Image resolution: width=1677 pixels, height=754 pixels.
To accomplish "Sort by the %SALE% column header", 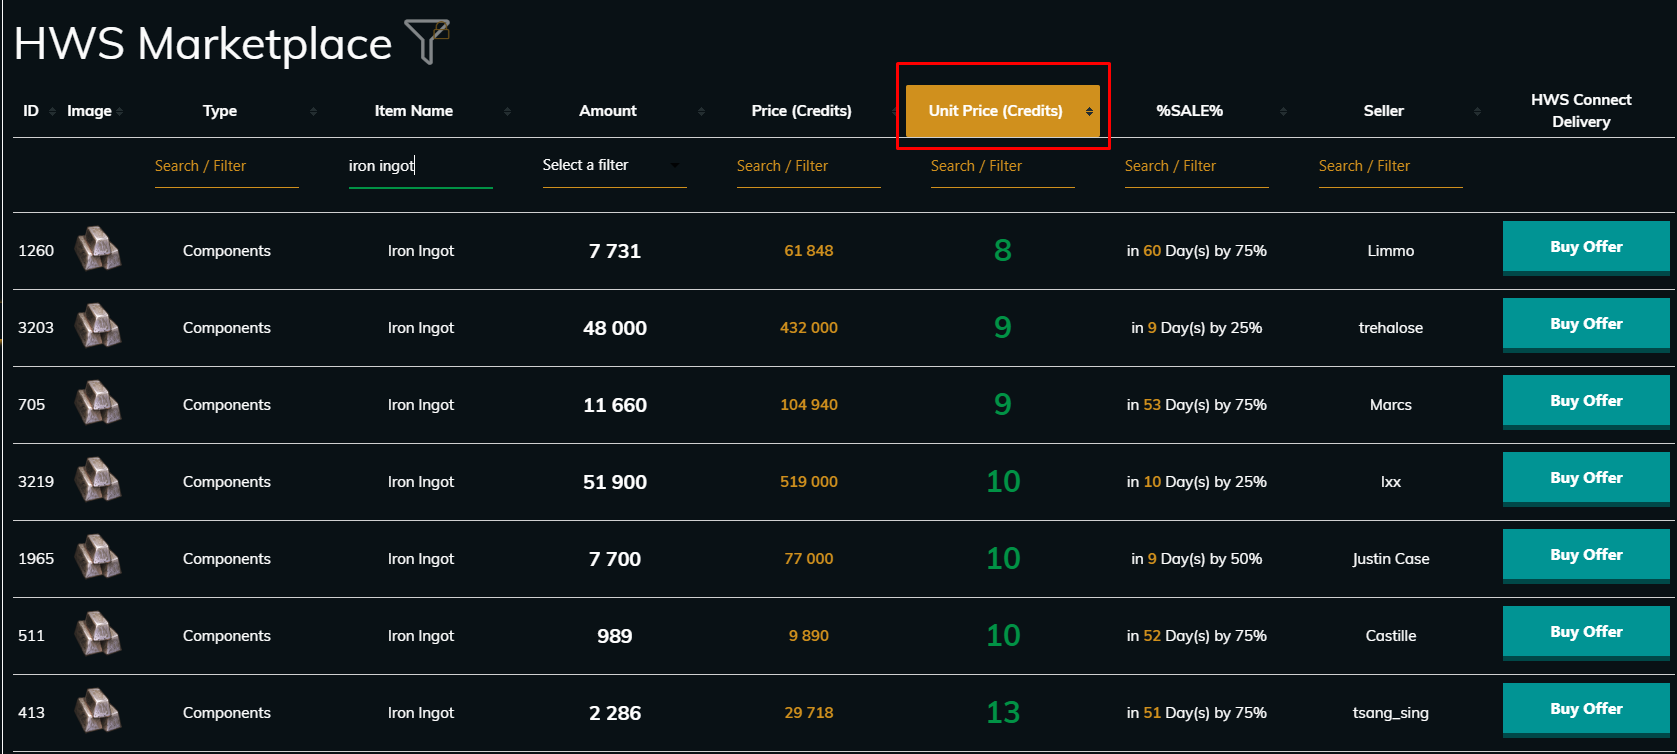I will [1189, 111].
